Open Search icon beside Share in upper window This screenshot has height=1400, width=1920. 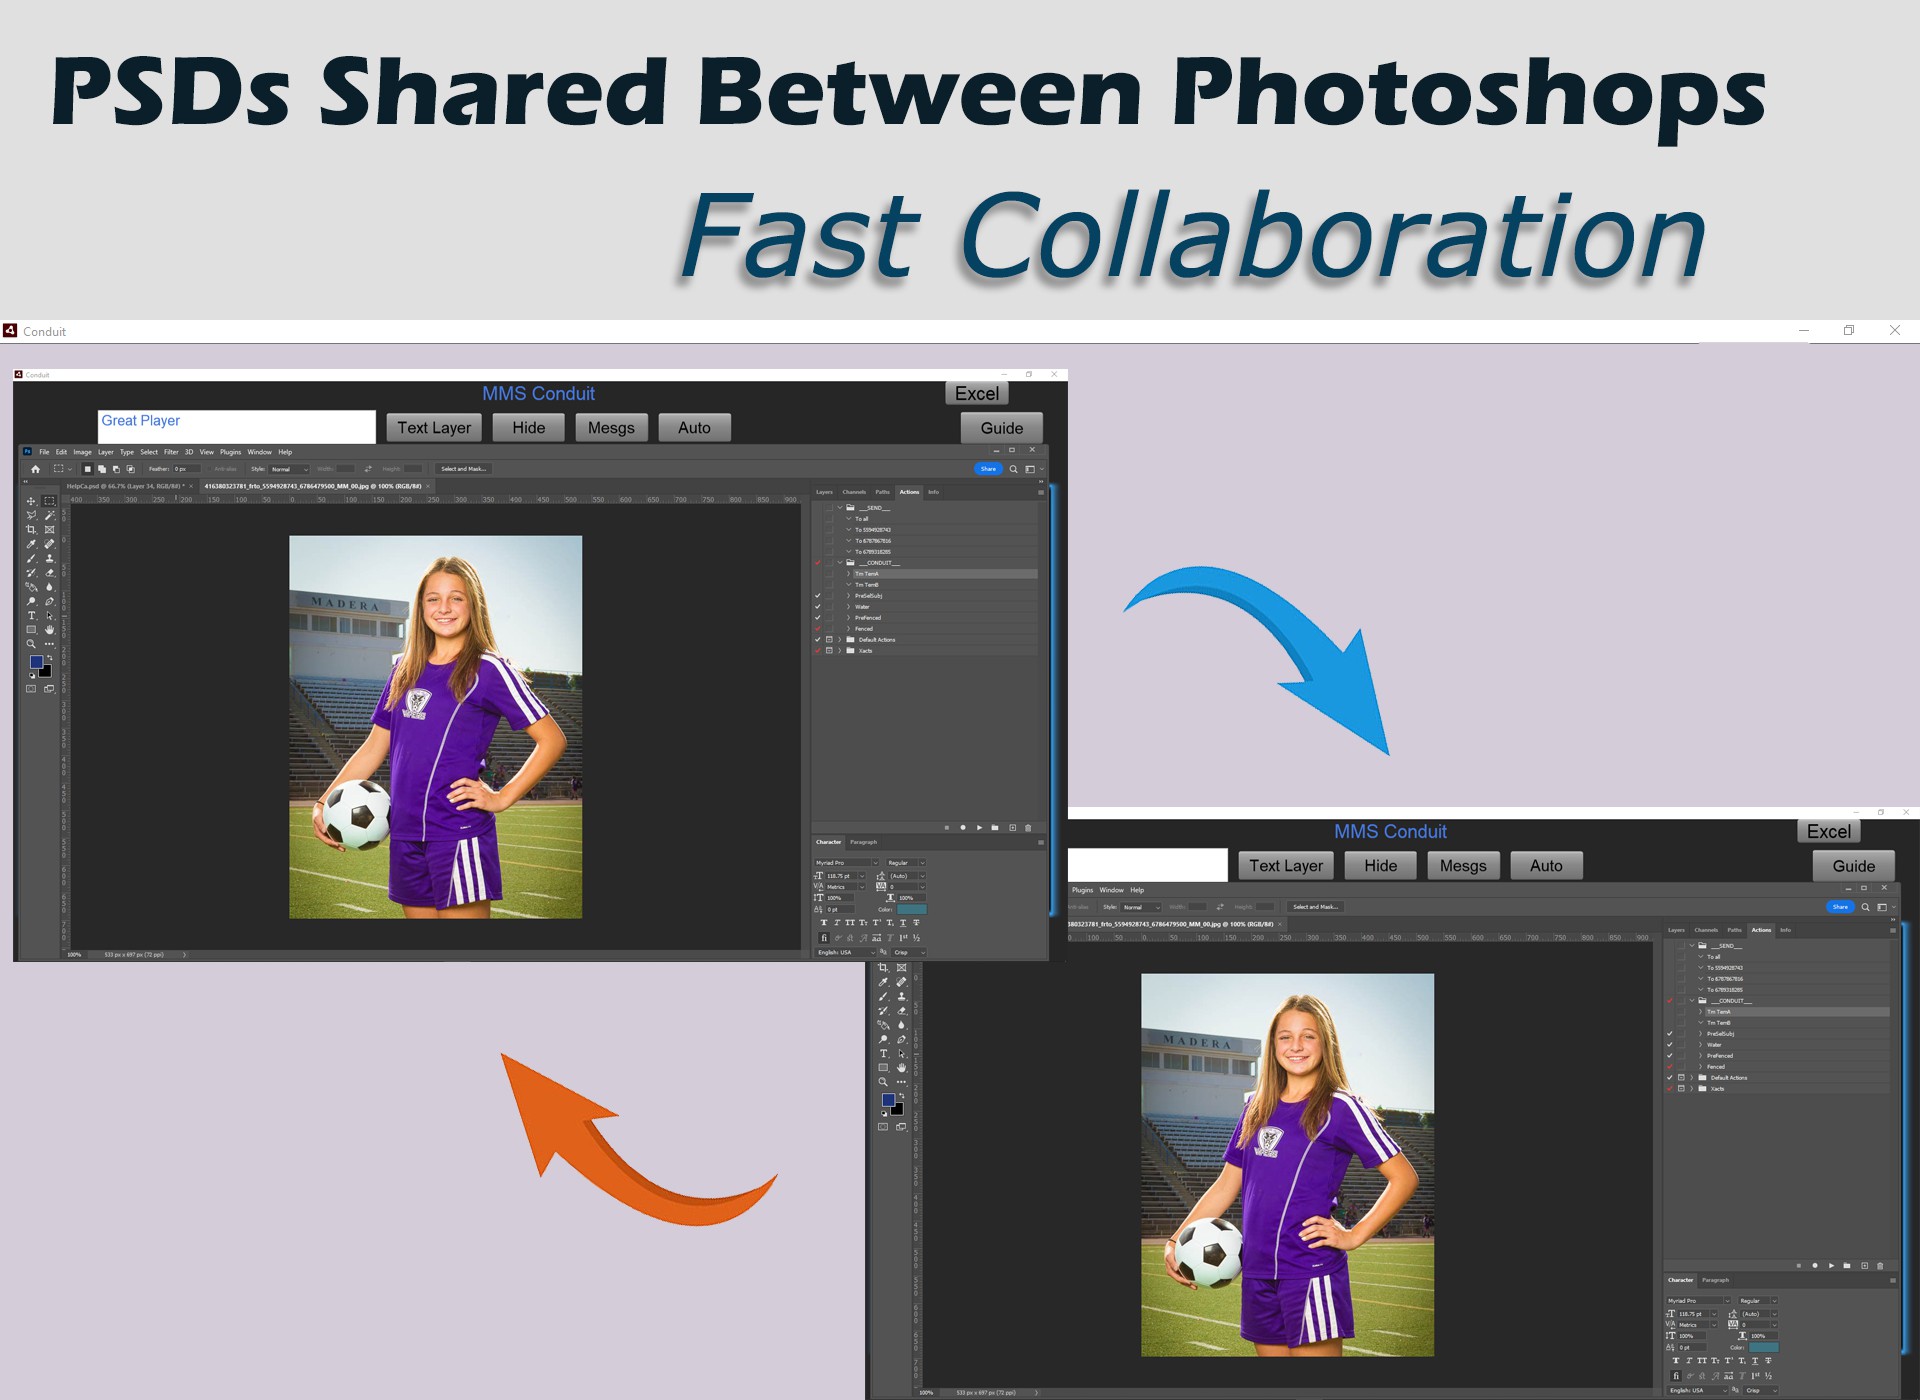pyautogui.click(x=1013, y=469)
